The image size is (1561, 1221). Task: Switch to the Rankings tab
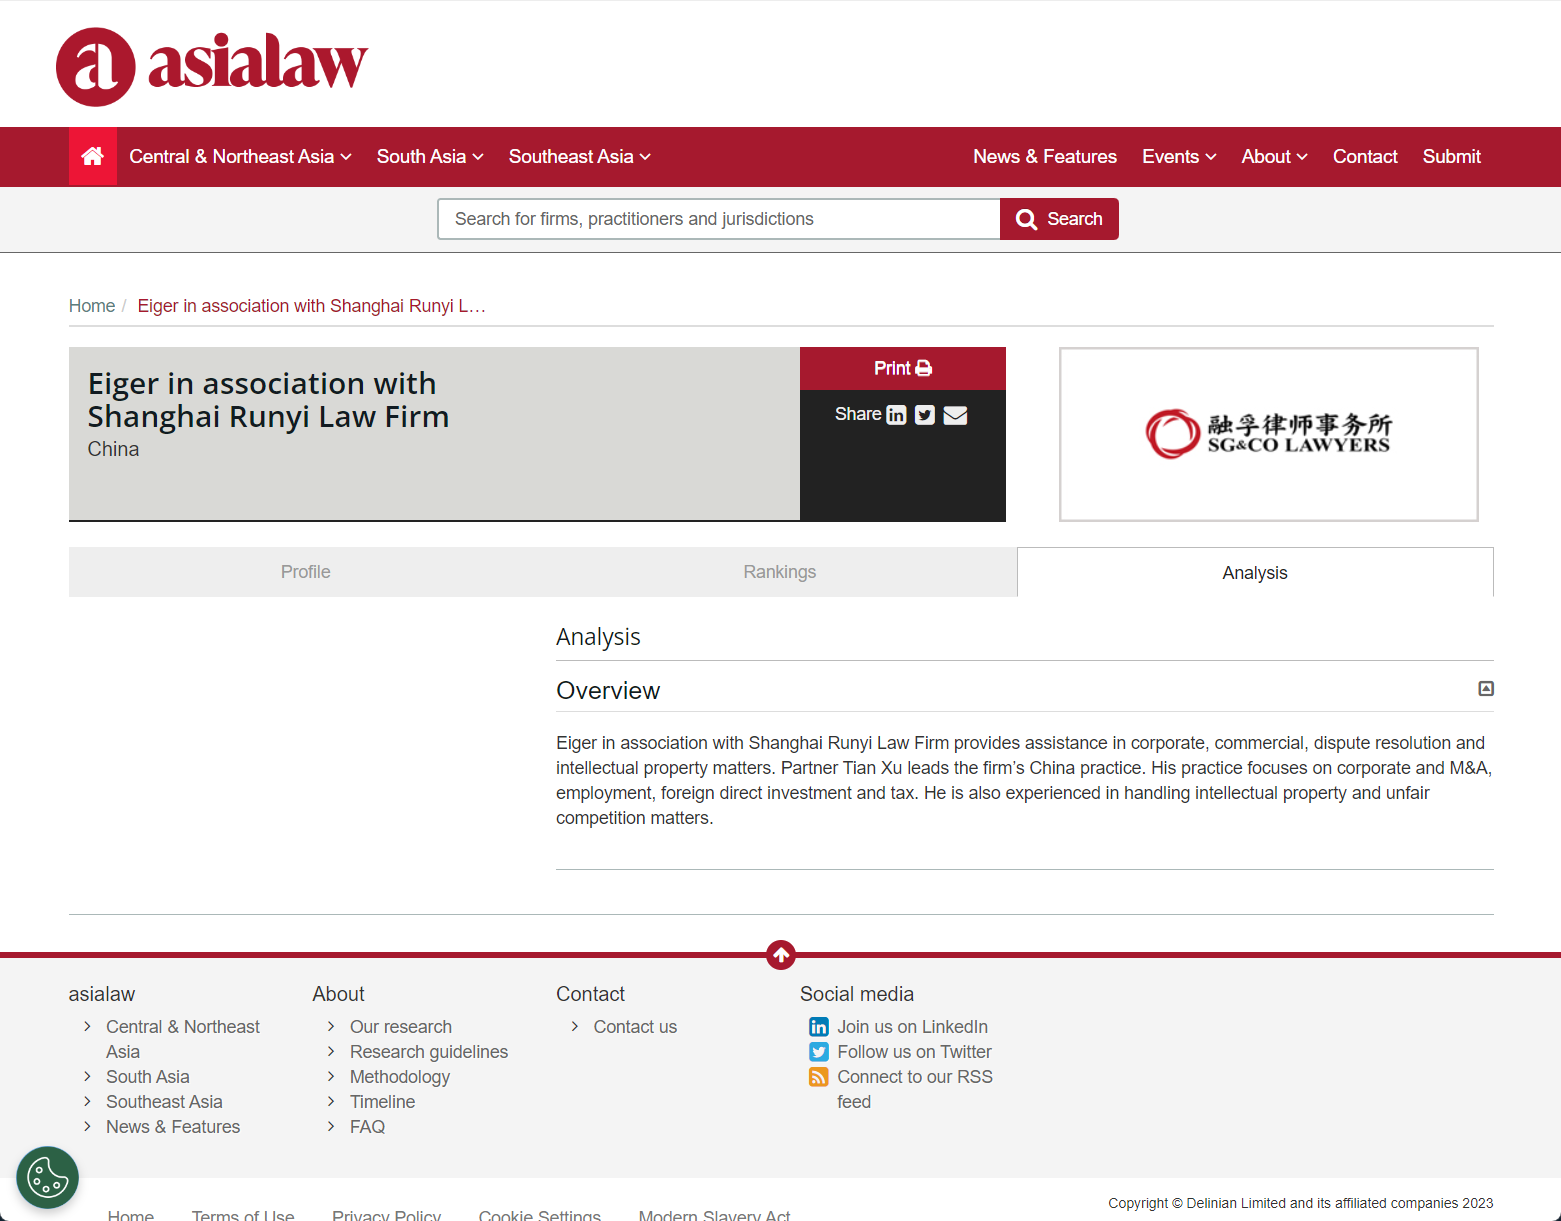point(780,572)
